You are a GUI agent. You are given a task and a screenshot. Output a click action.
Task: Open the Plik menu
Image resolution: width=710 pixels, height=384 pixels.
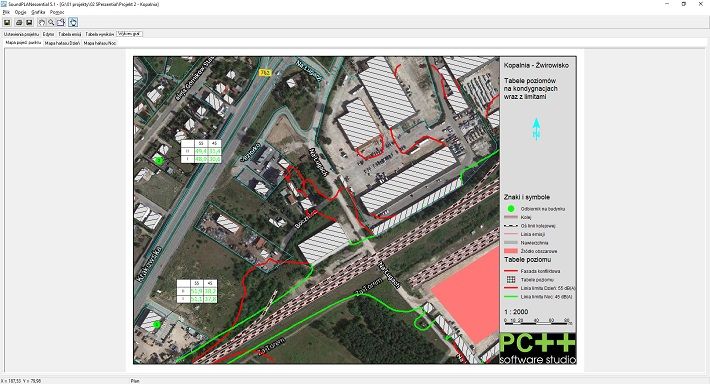(x=6, y=12)
